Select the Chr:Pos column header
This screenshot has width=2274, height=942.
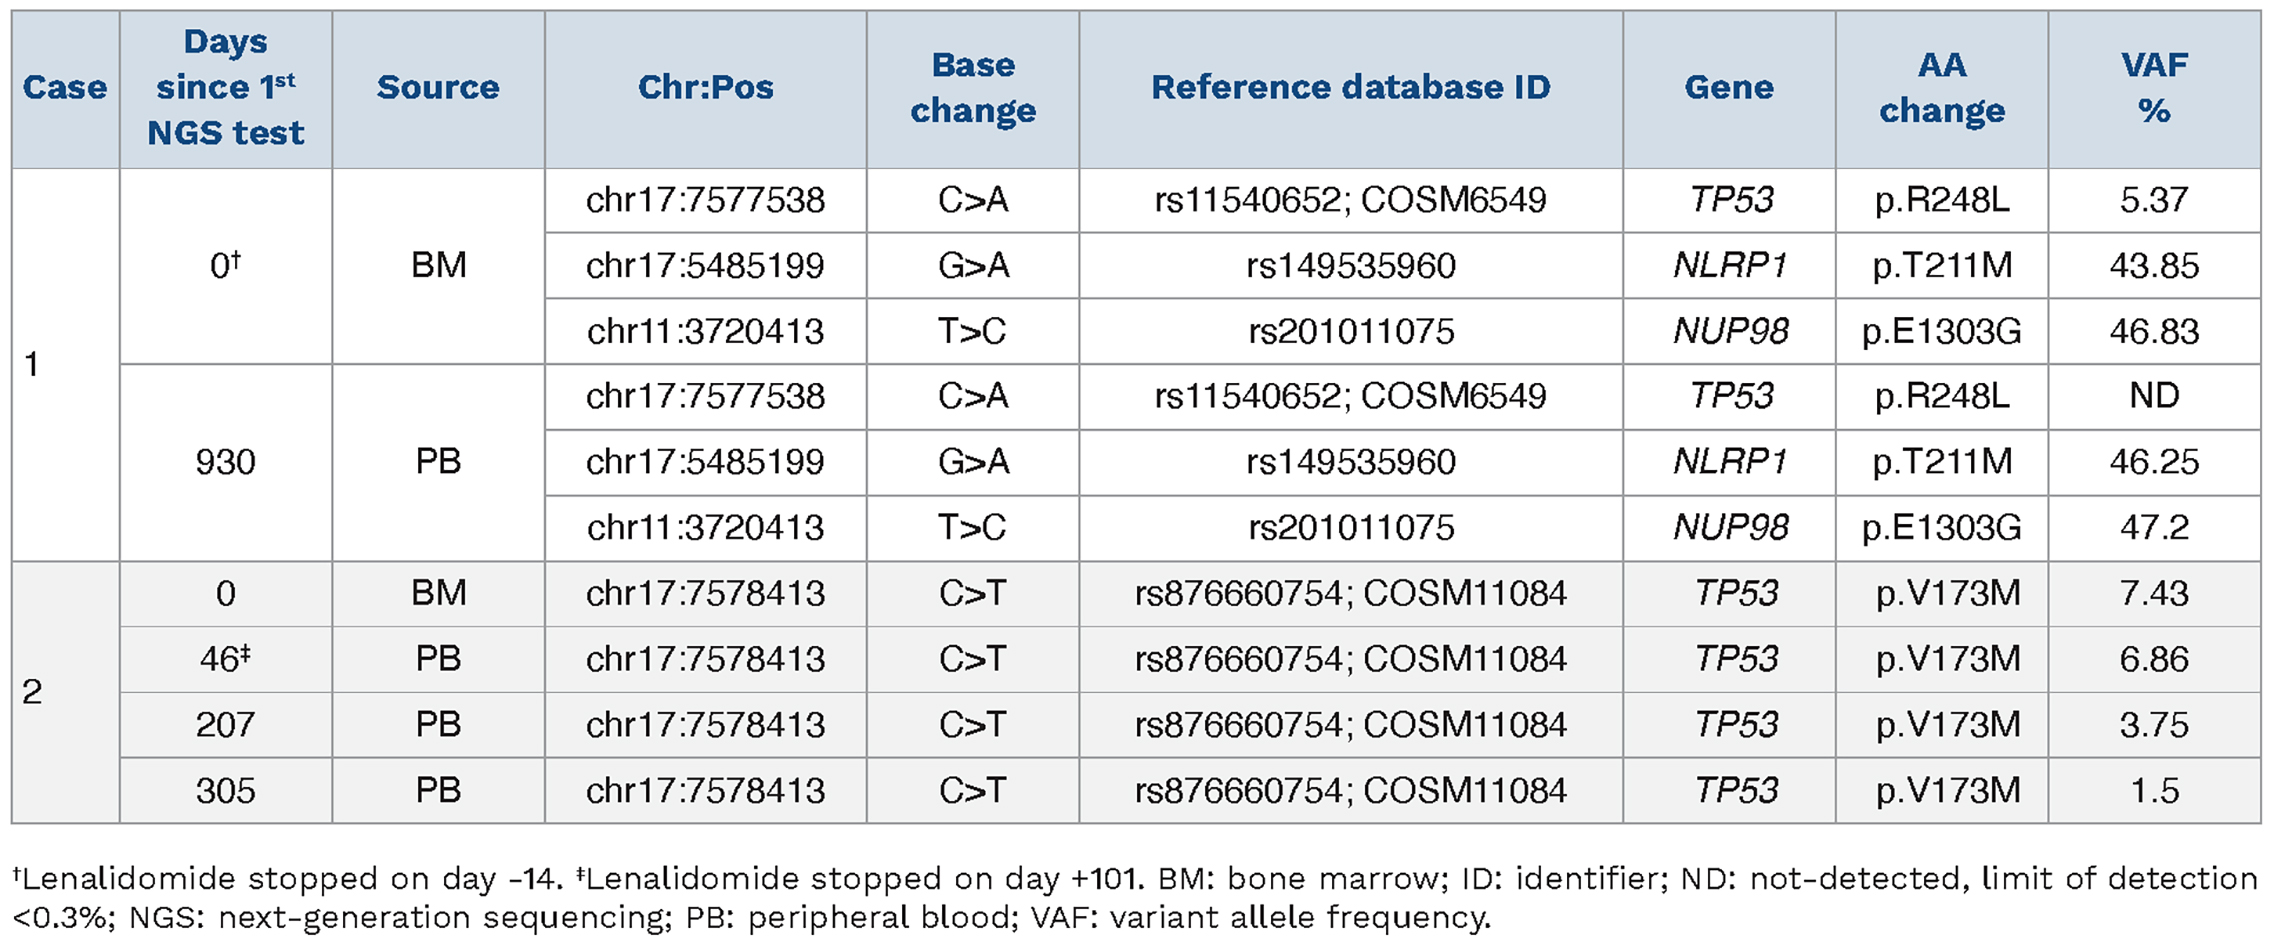[x=705, y=88]
